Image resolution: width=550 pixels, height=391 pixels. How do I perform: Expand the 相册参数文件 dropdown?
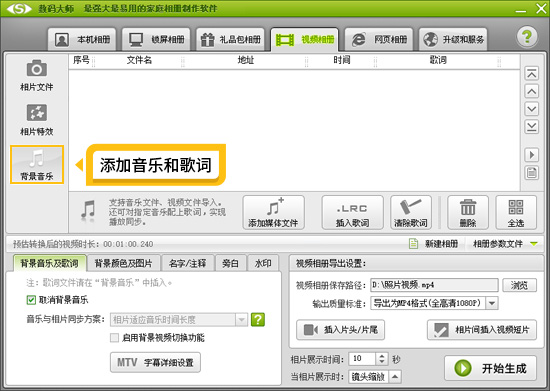pyautogui.click(x=505, y=244)
